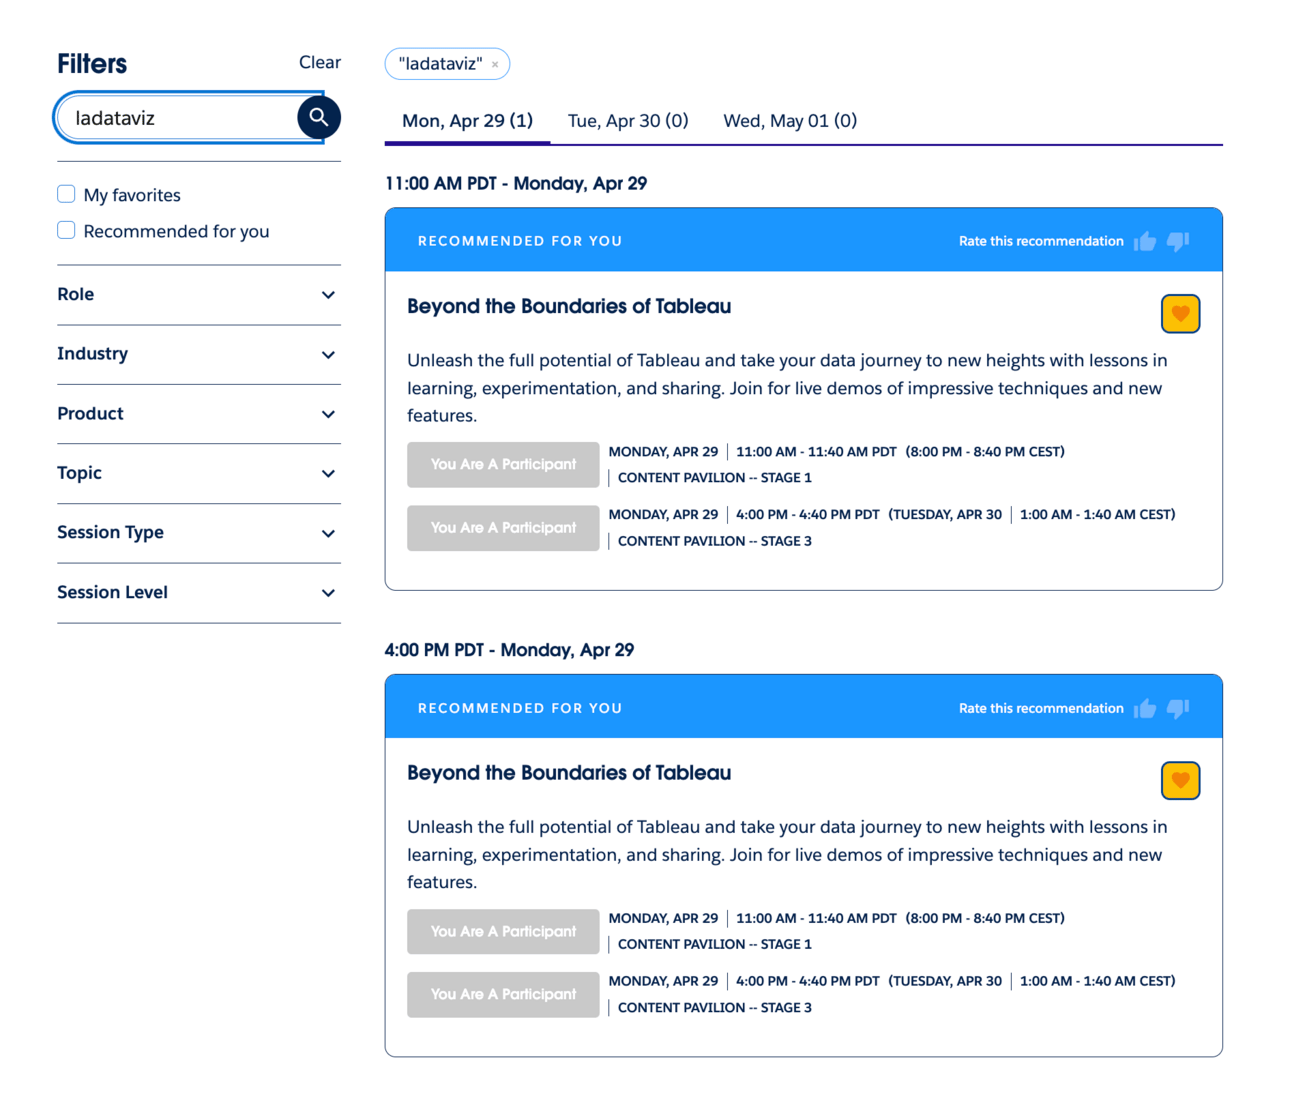Viewport: 1292px width, 1120px height.
Task: Thumbs down the 4:00 PM session recommendation
Action: pyautogui.click(x=1178, y=708)
